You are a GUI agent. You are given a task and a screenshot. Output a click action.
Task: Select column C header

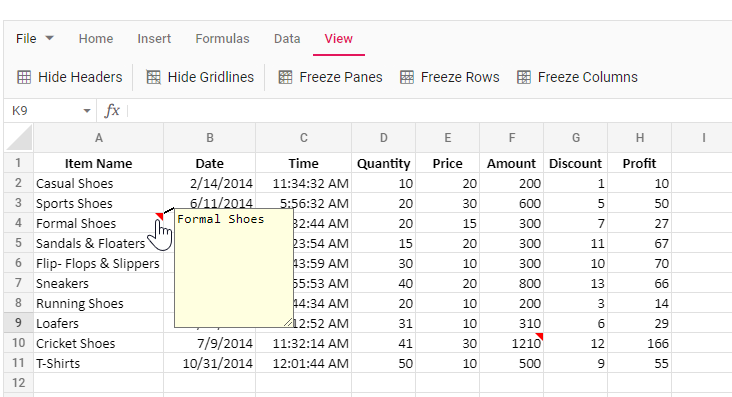303,138
